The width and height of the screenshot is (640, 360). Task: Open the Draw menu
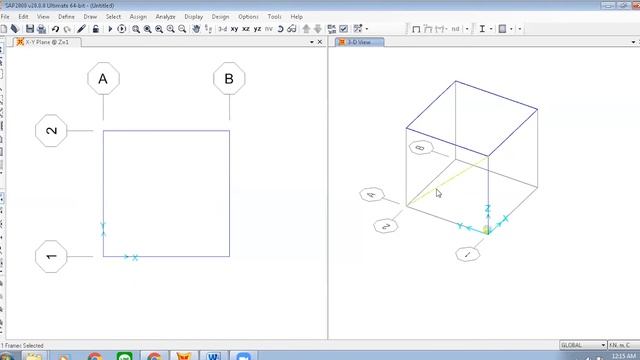(90, 17)
